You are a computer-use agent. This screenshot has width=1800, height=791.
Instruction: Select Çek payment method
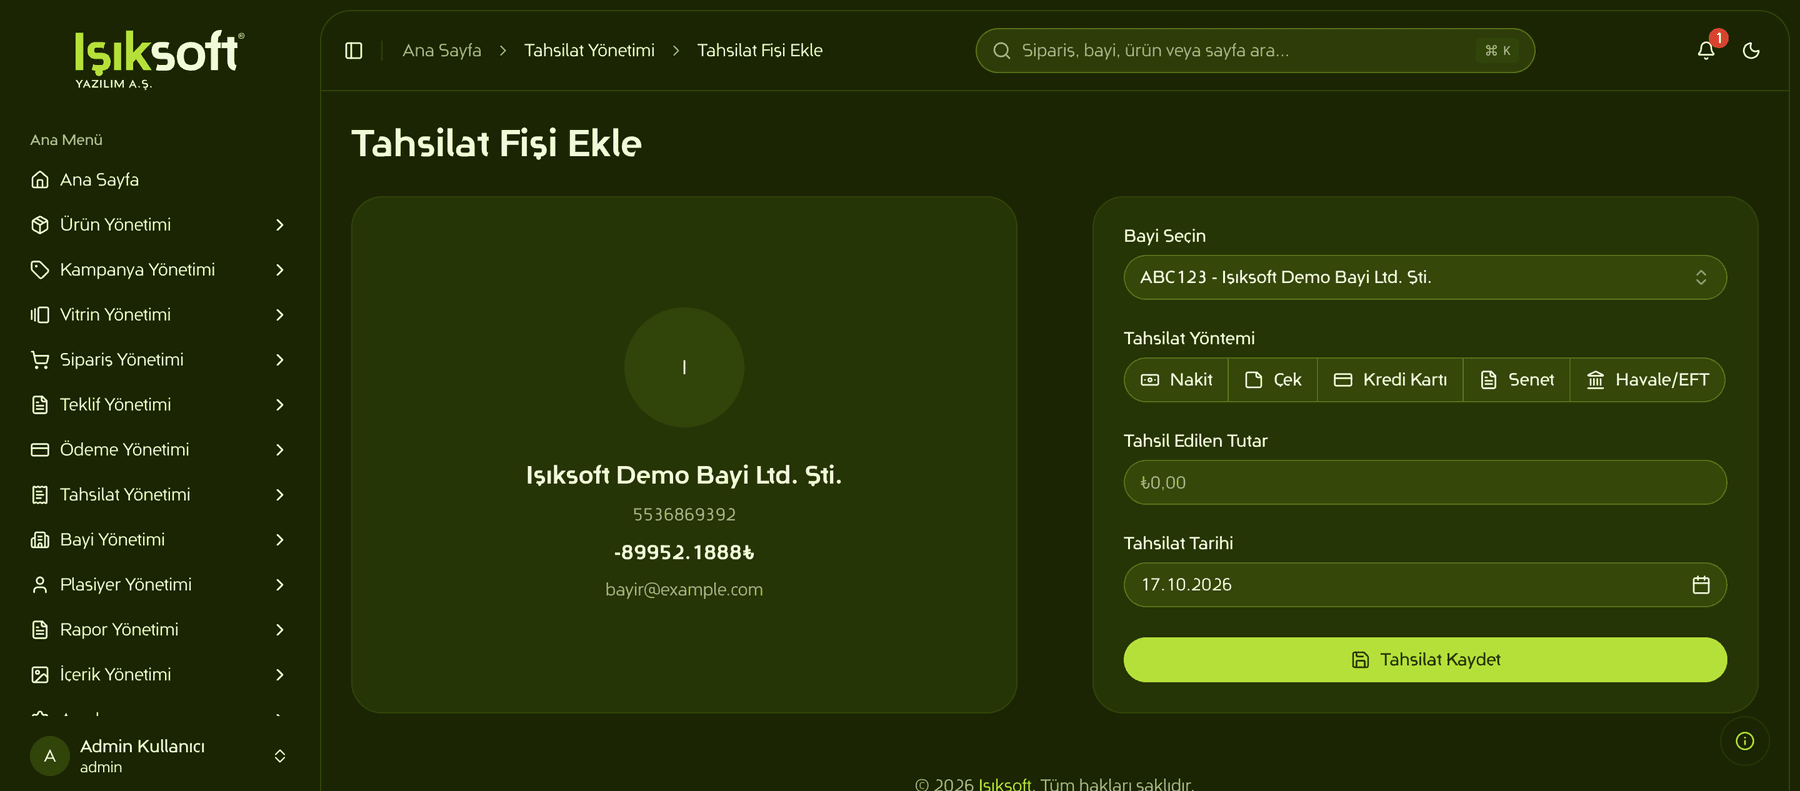pos(1273,380)
